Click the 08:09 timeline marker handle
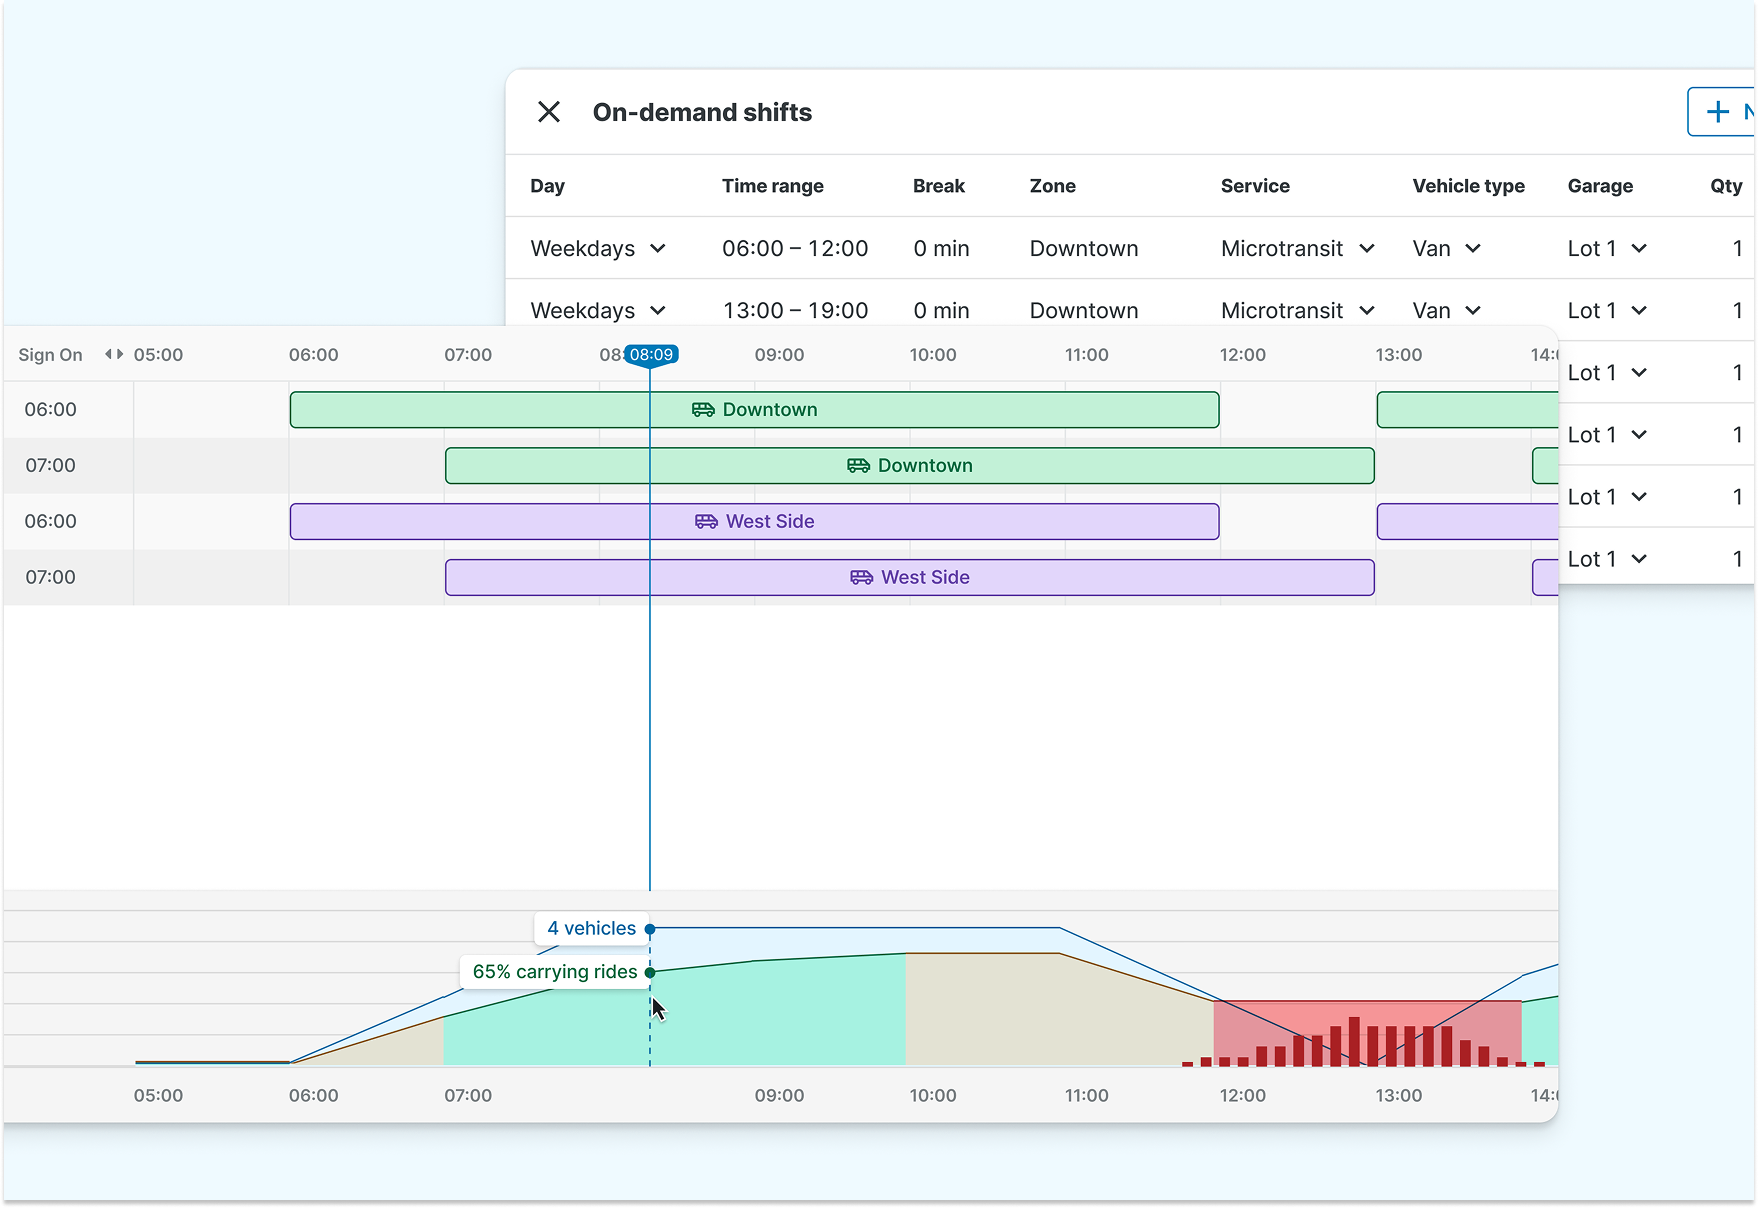Screen dimensions: 1758x1208 tap(651, 355)
